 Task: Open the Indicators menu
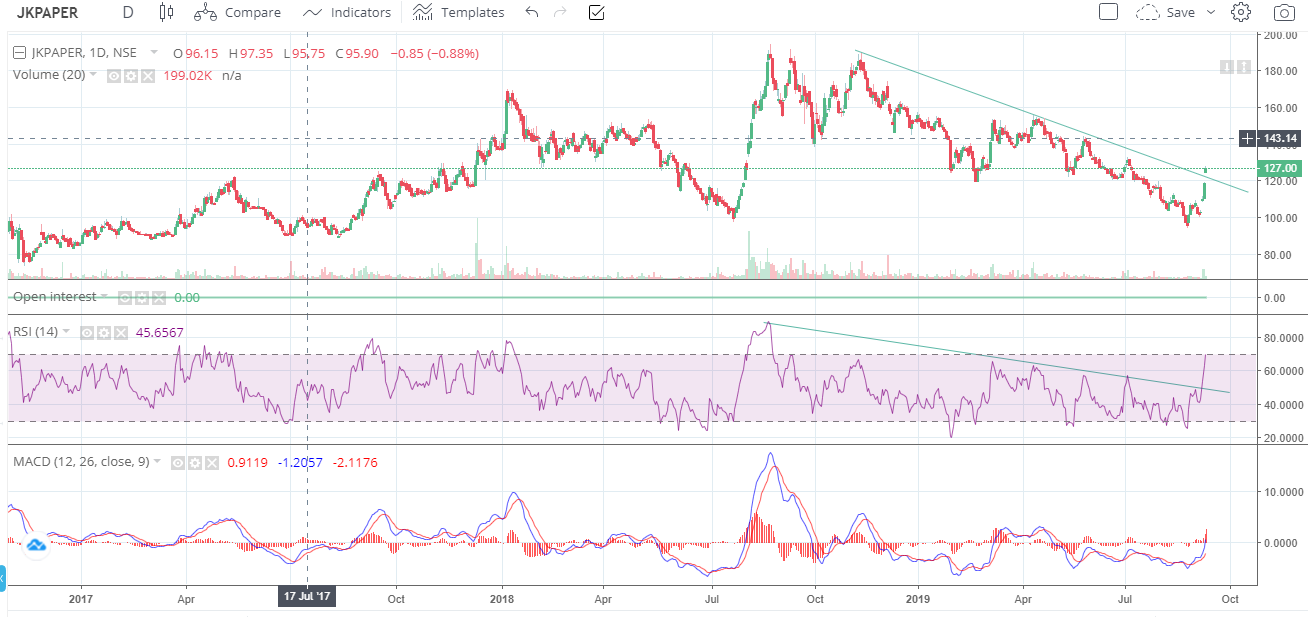(347, 13)
